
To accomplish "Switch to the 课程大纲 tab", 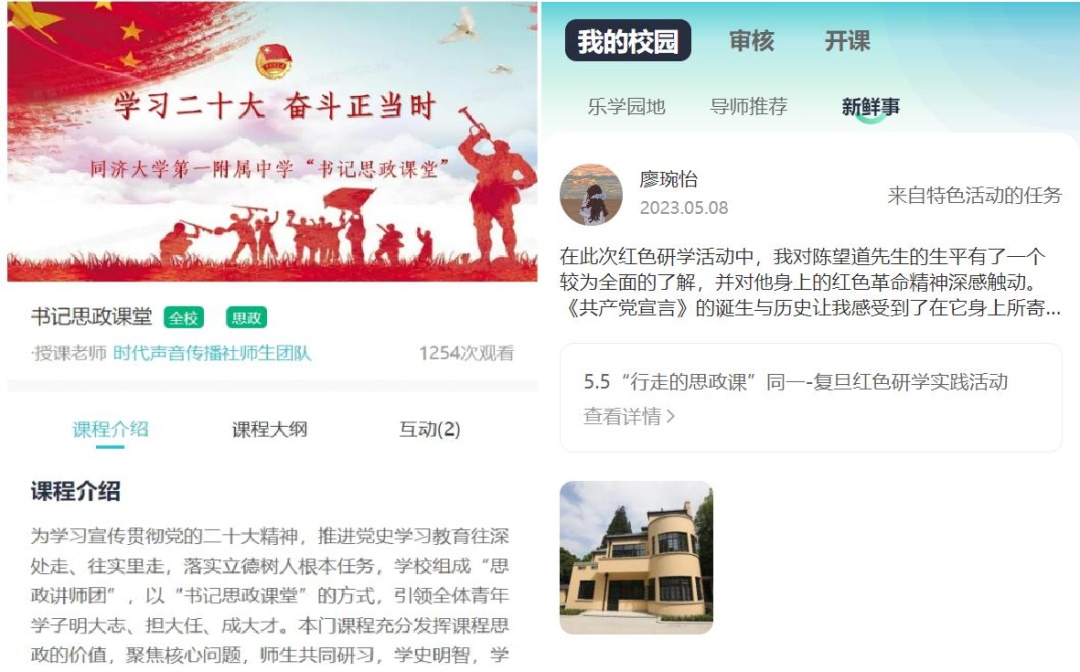I will pyautogui.click(x=269, y=430).
